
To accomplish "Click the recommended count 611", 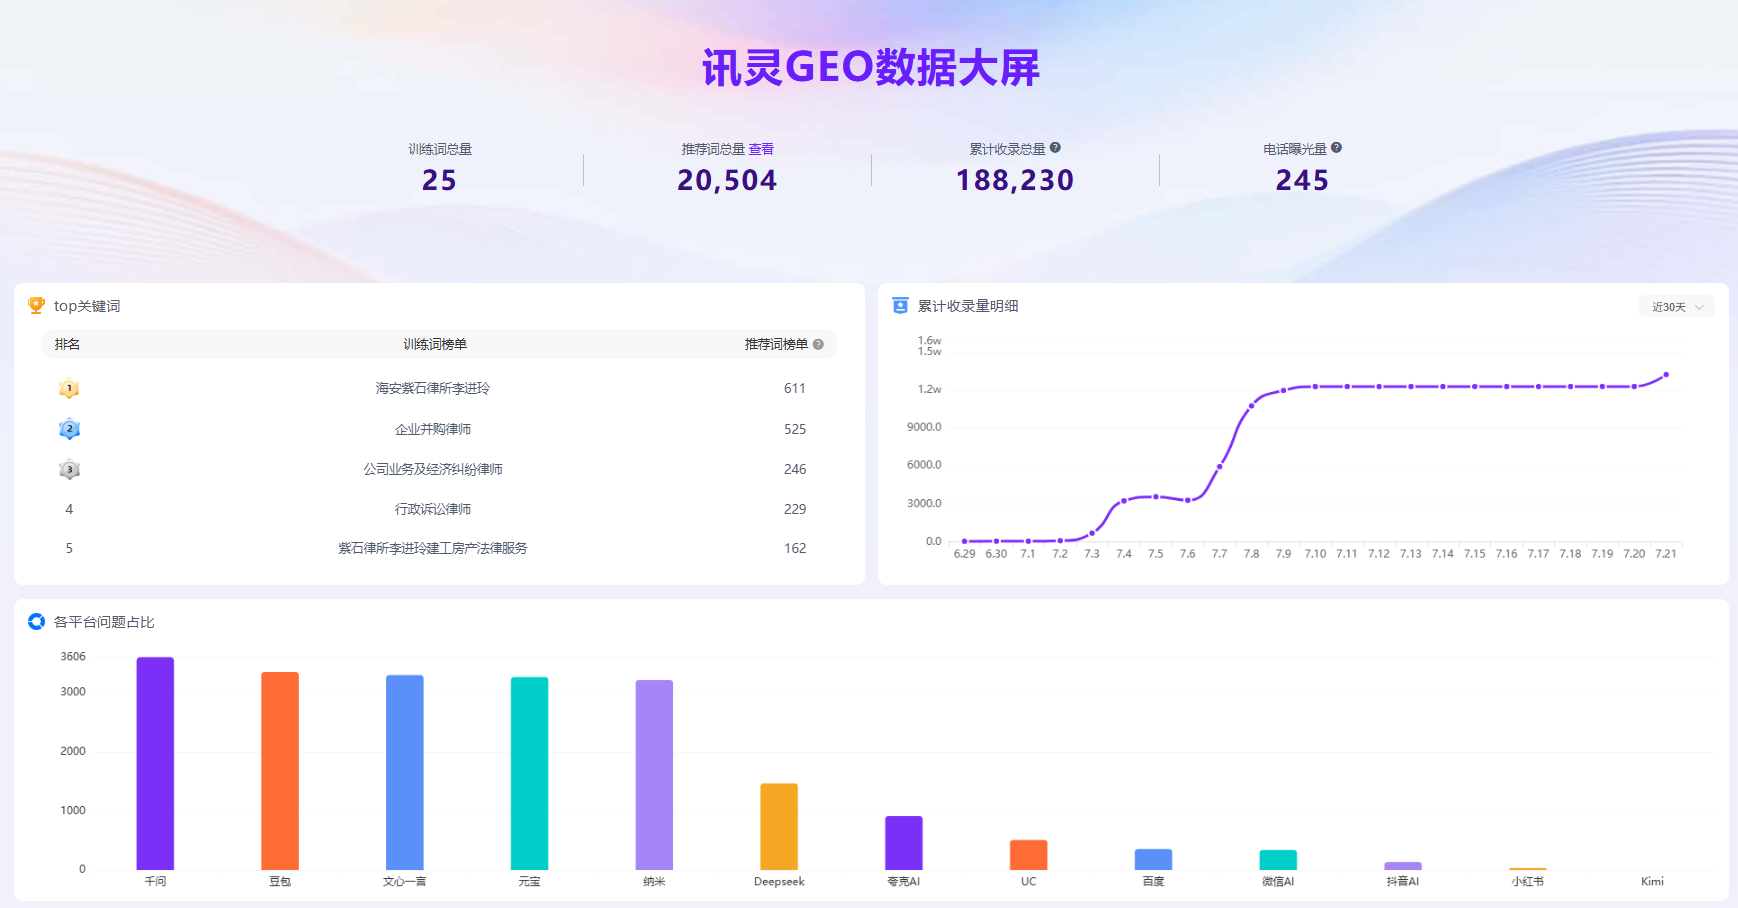I will point(795,388).
